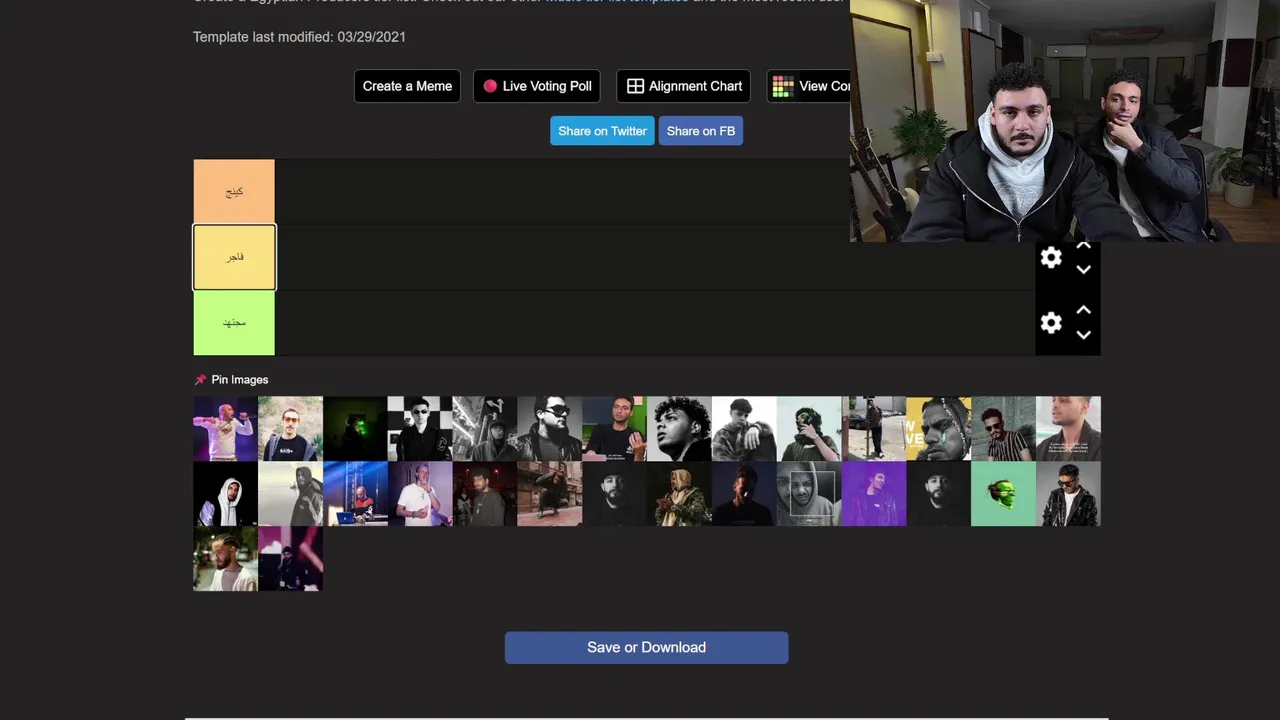Pick grayscale thumbnail of curly-haired profile
Screen dimensions: 1280x720
tap(679, 428)
